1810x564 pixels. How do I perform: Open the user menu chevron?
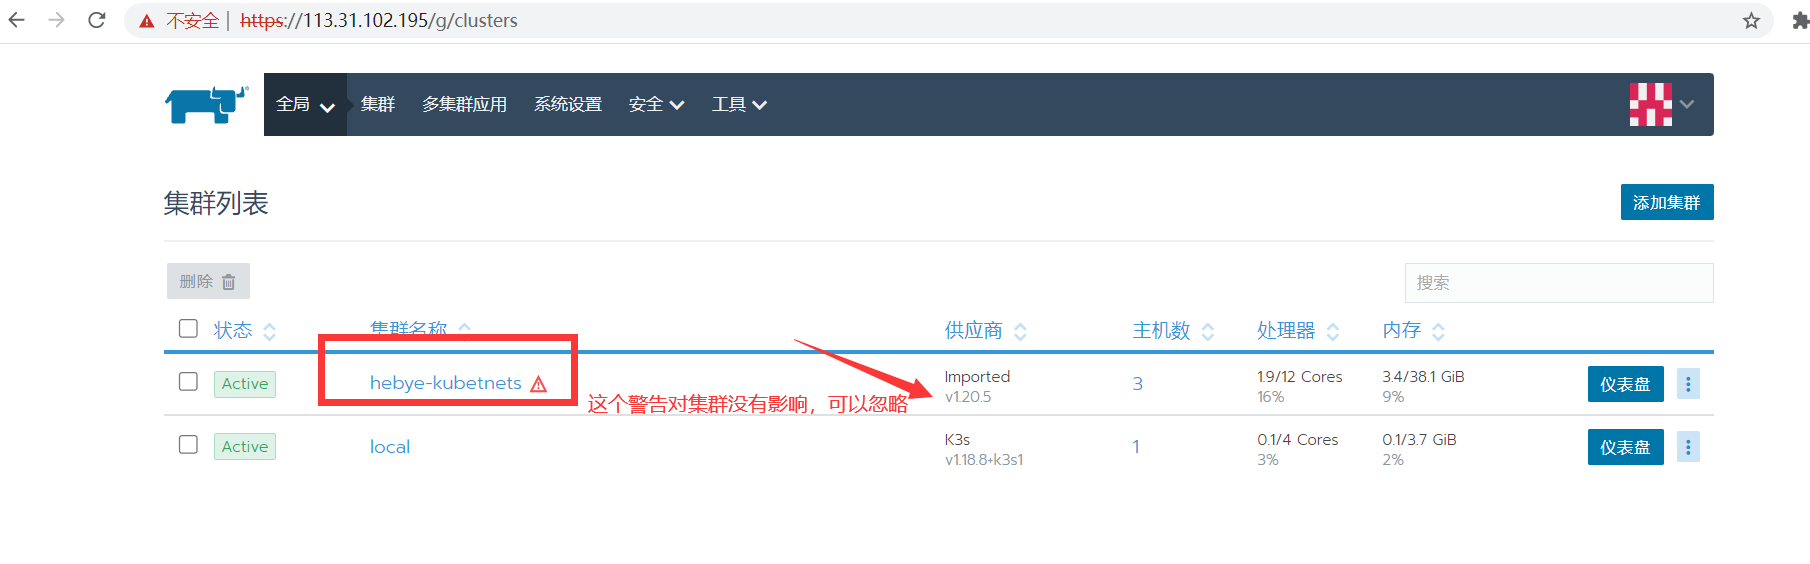coord(1688,104)
